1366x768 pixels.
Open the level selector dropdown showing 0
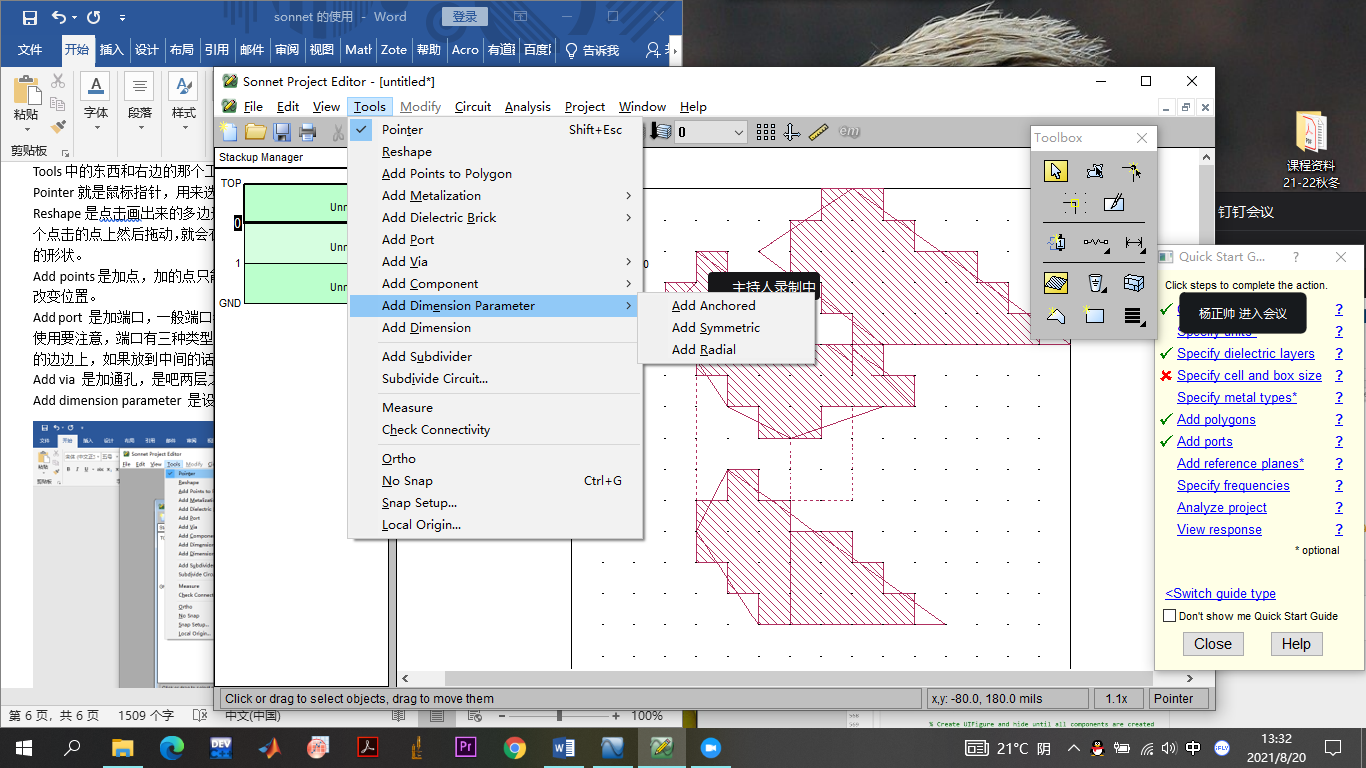coord(711,132)
